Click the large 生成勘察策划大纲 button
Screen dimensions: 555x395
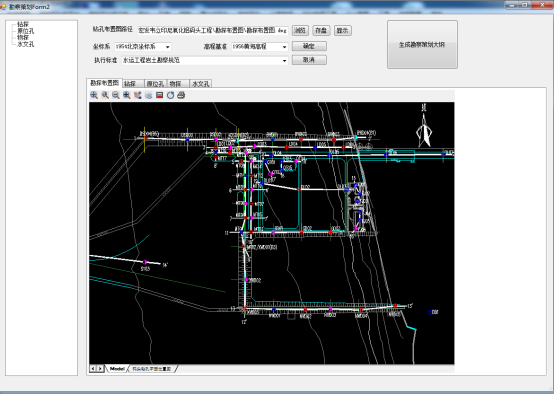tap(422, 45)
